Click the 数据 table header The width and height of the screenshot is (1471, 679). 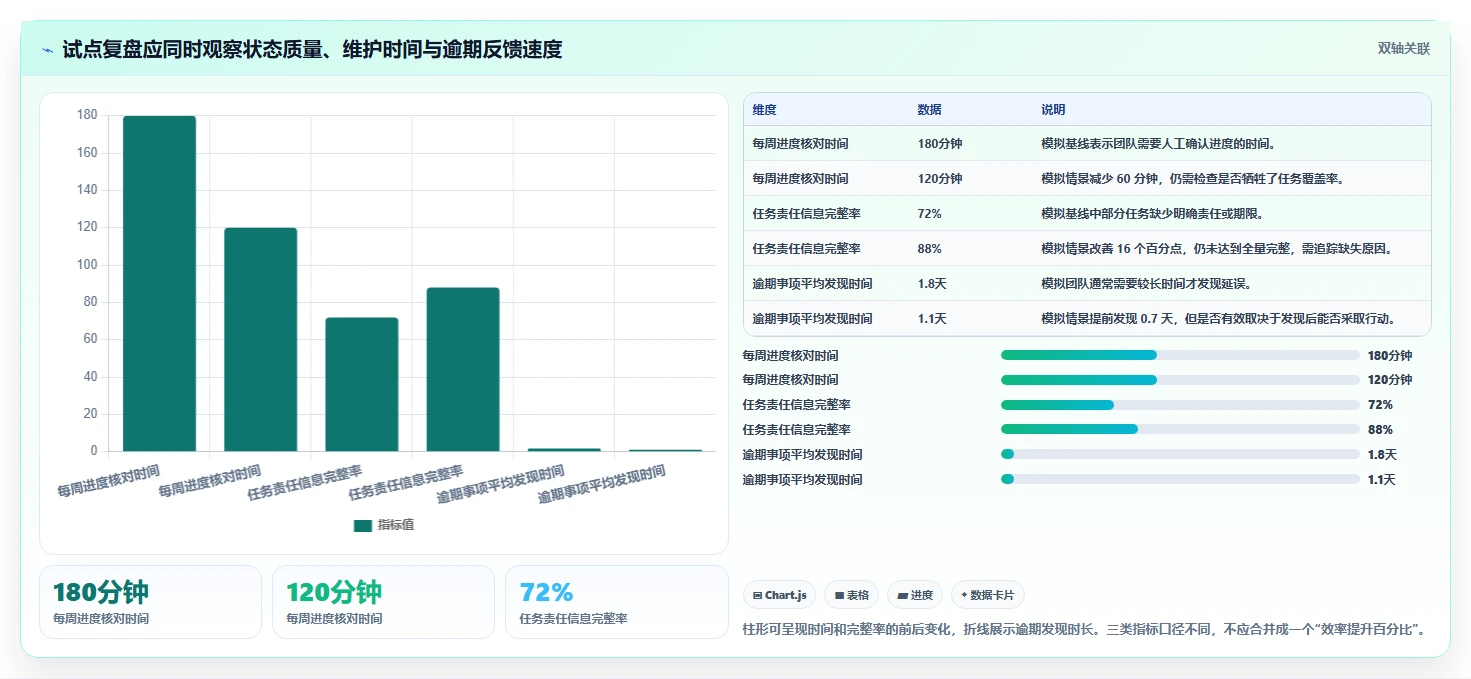click(x=929, y=110)
